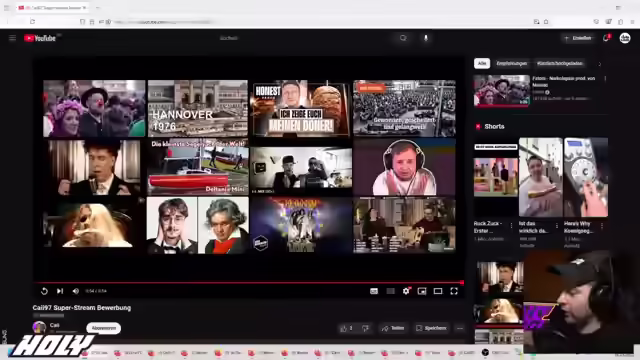The width and height of the screenshot is (640, 360).
Task: Bookmark the page with the star icon
Action: pyautogui.click(x=546, y=22)
